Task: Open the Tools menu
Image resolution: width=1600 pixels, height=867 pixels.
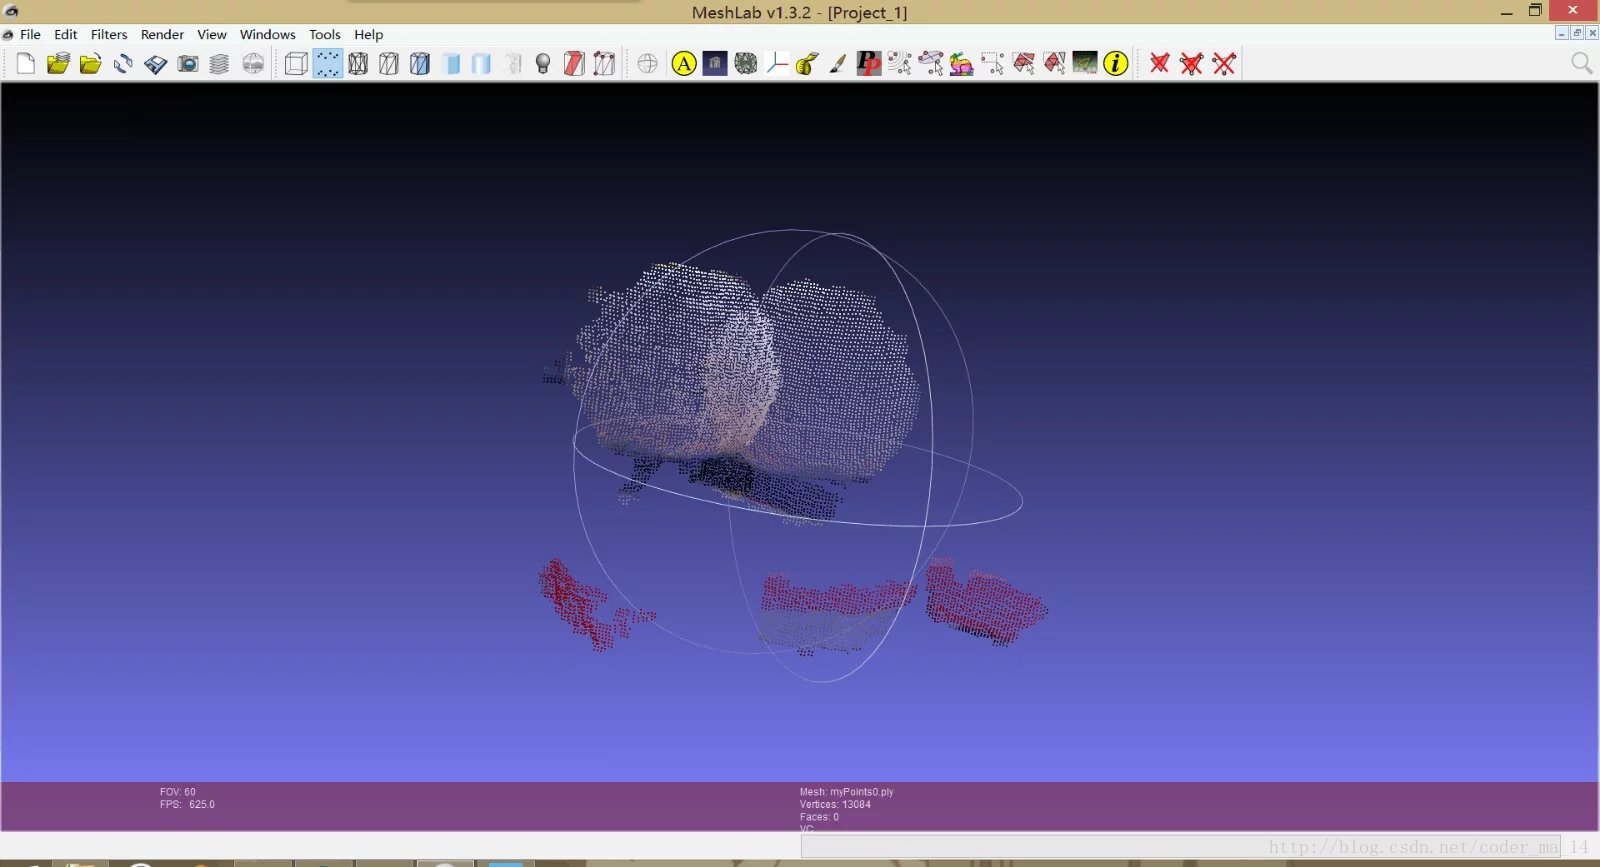Action: (325, 34)
